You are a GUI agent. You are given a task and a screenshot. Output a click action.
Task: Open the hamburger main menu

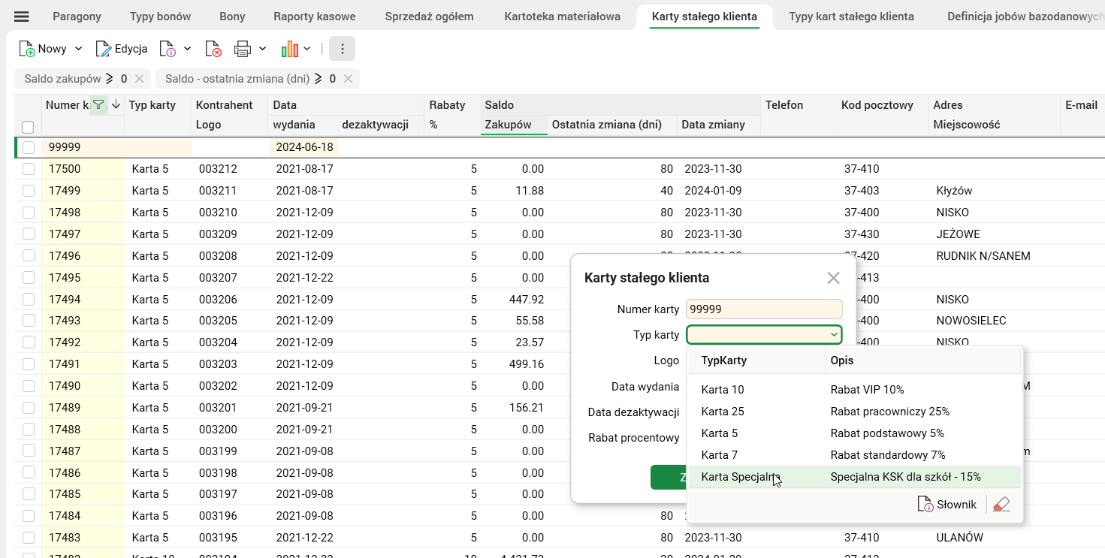point(21,17)
